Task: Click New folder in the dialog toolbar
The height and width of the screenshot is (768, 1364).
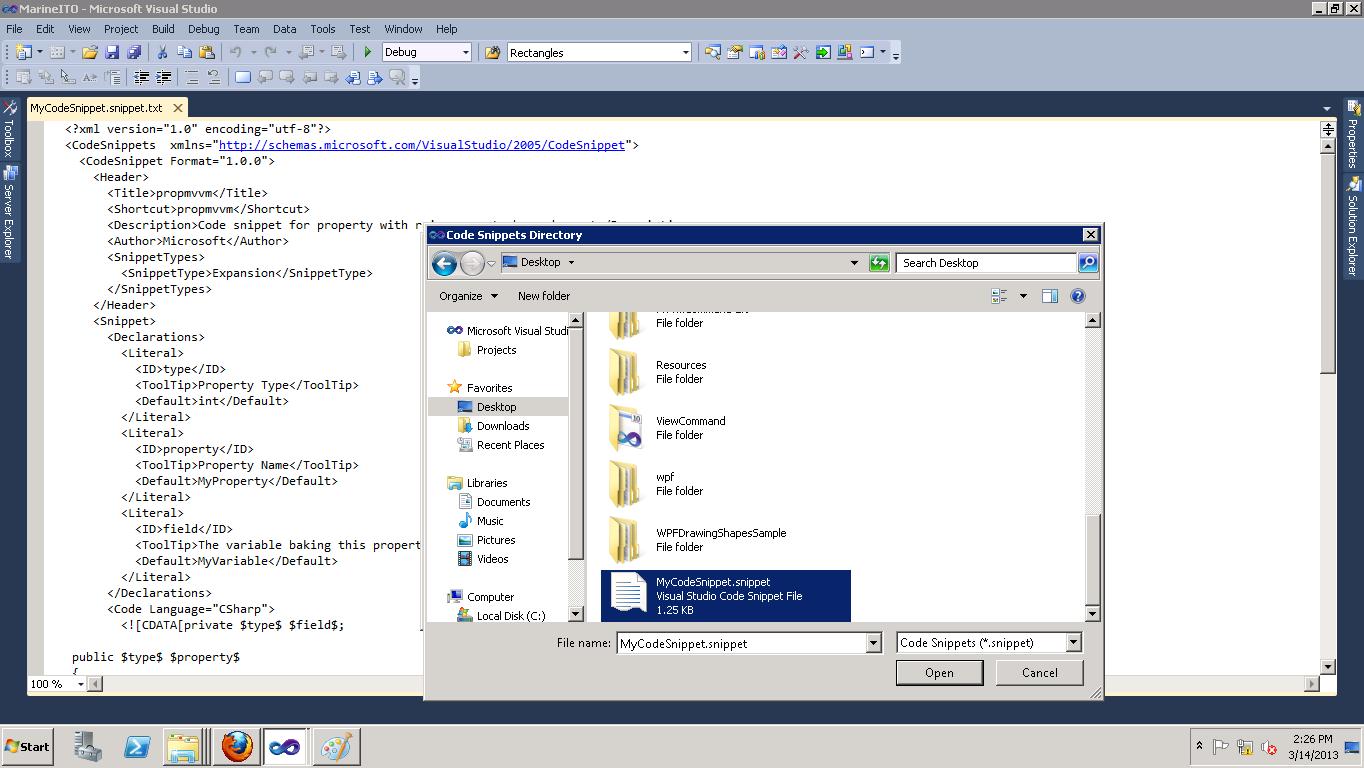Action: [544, 296]
